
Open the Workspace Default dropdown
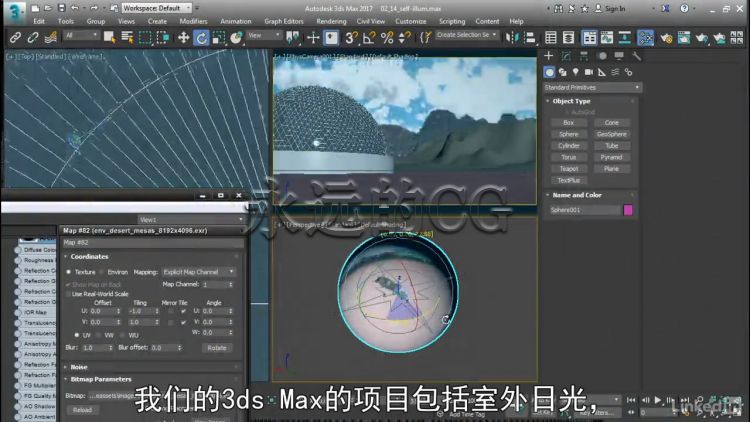(x=156, y=8)
